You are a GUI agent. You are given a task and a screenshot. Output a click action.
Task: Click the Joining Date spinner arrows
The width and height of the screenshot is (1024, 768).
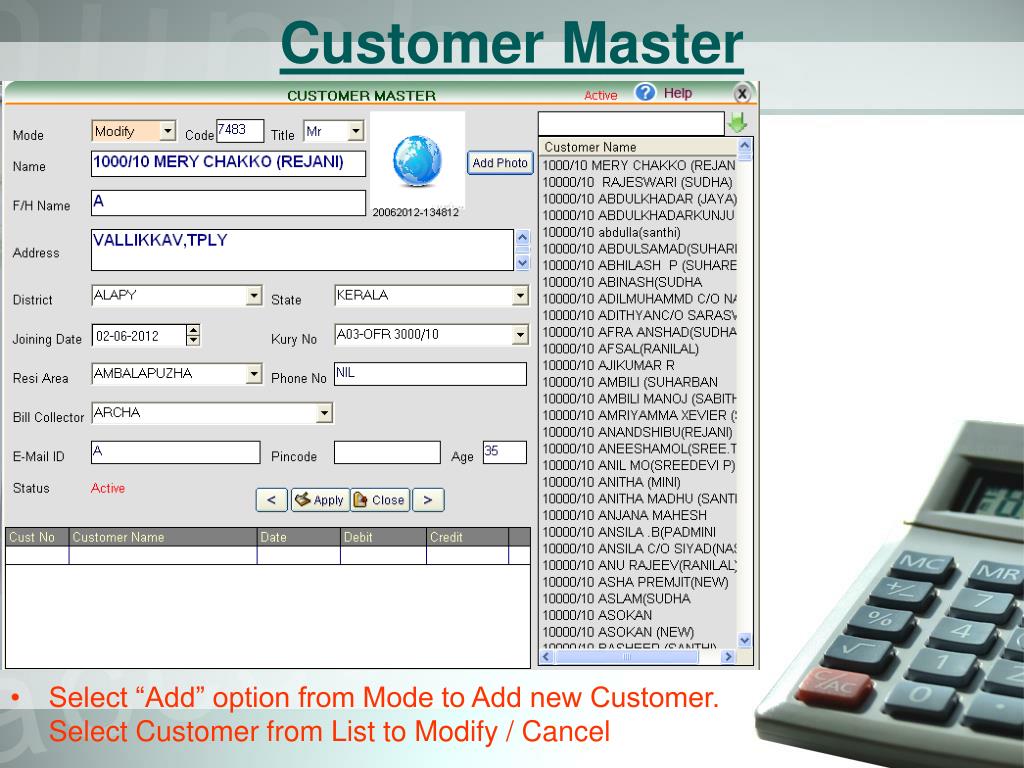click(x=193, y=335)
